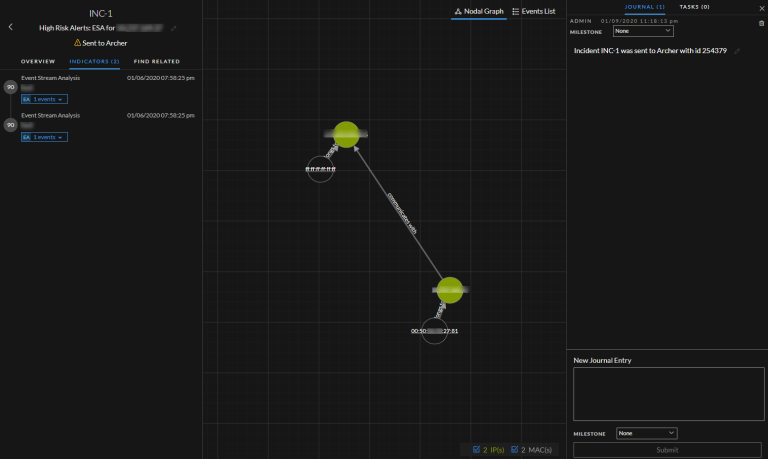Select the upper hollow MAC node circle
Viewport: 768px width, 459px height.
[320, 169]
